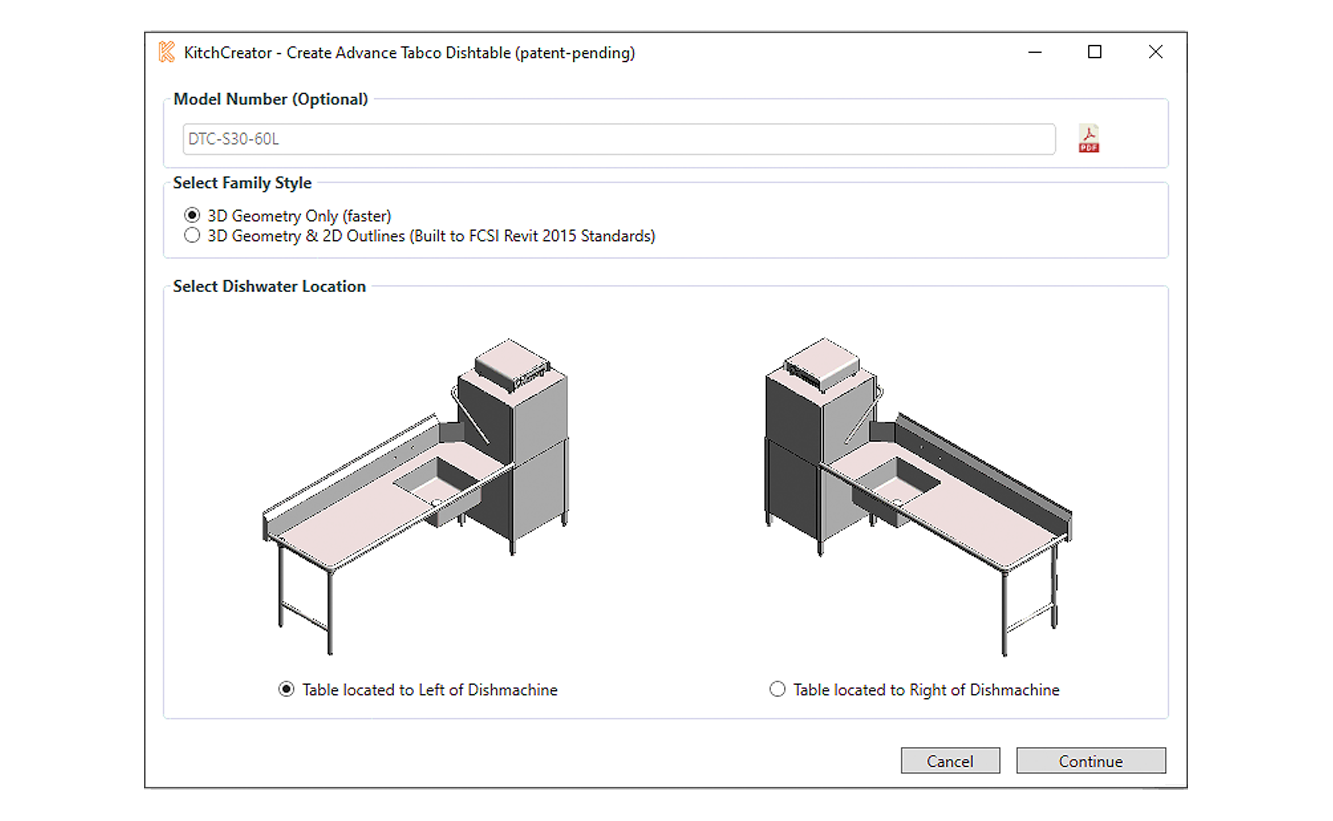Choose Table located to Left of Dishmachine
This screenshot has height=821, width=1333.
[x=418, y=690]
